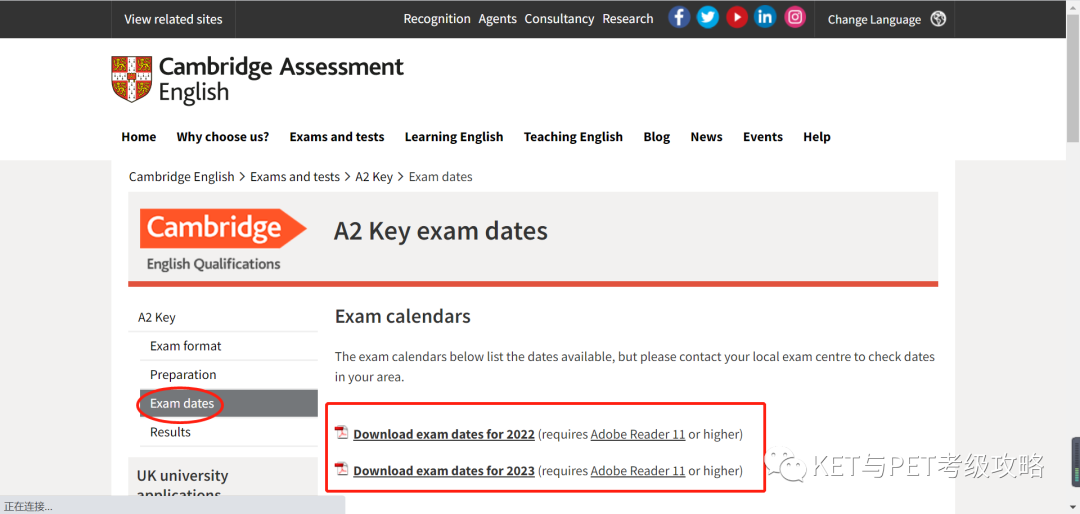Go to A2 Key in the breadcrumb
Viewport: 1080px width, 514px height.
374,177
